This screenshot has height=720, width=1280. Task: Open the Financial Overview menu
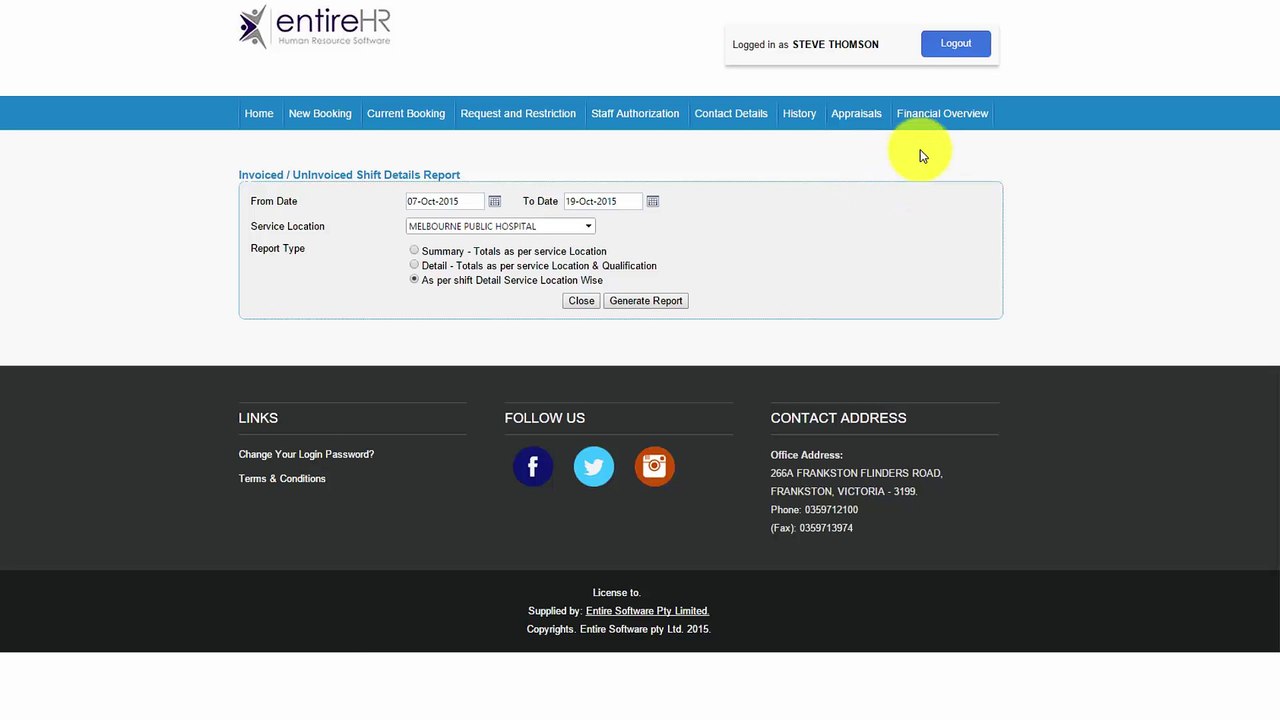[942, 113]
